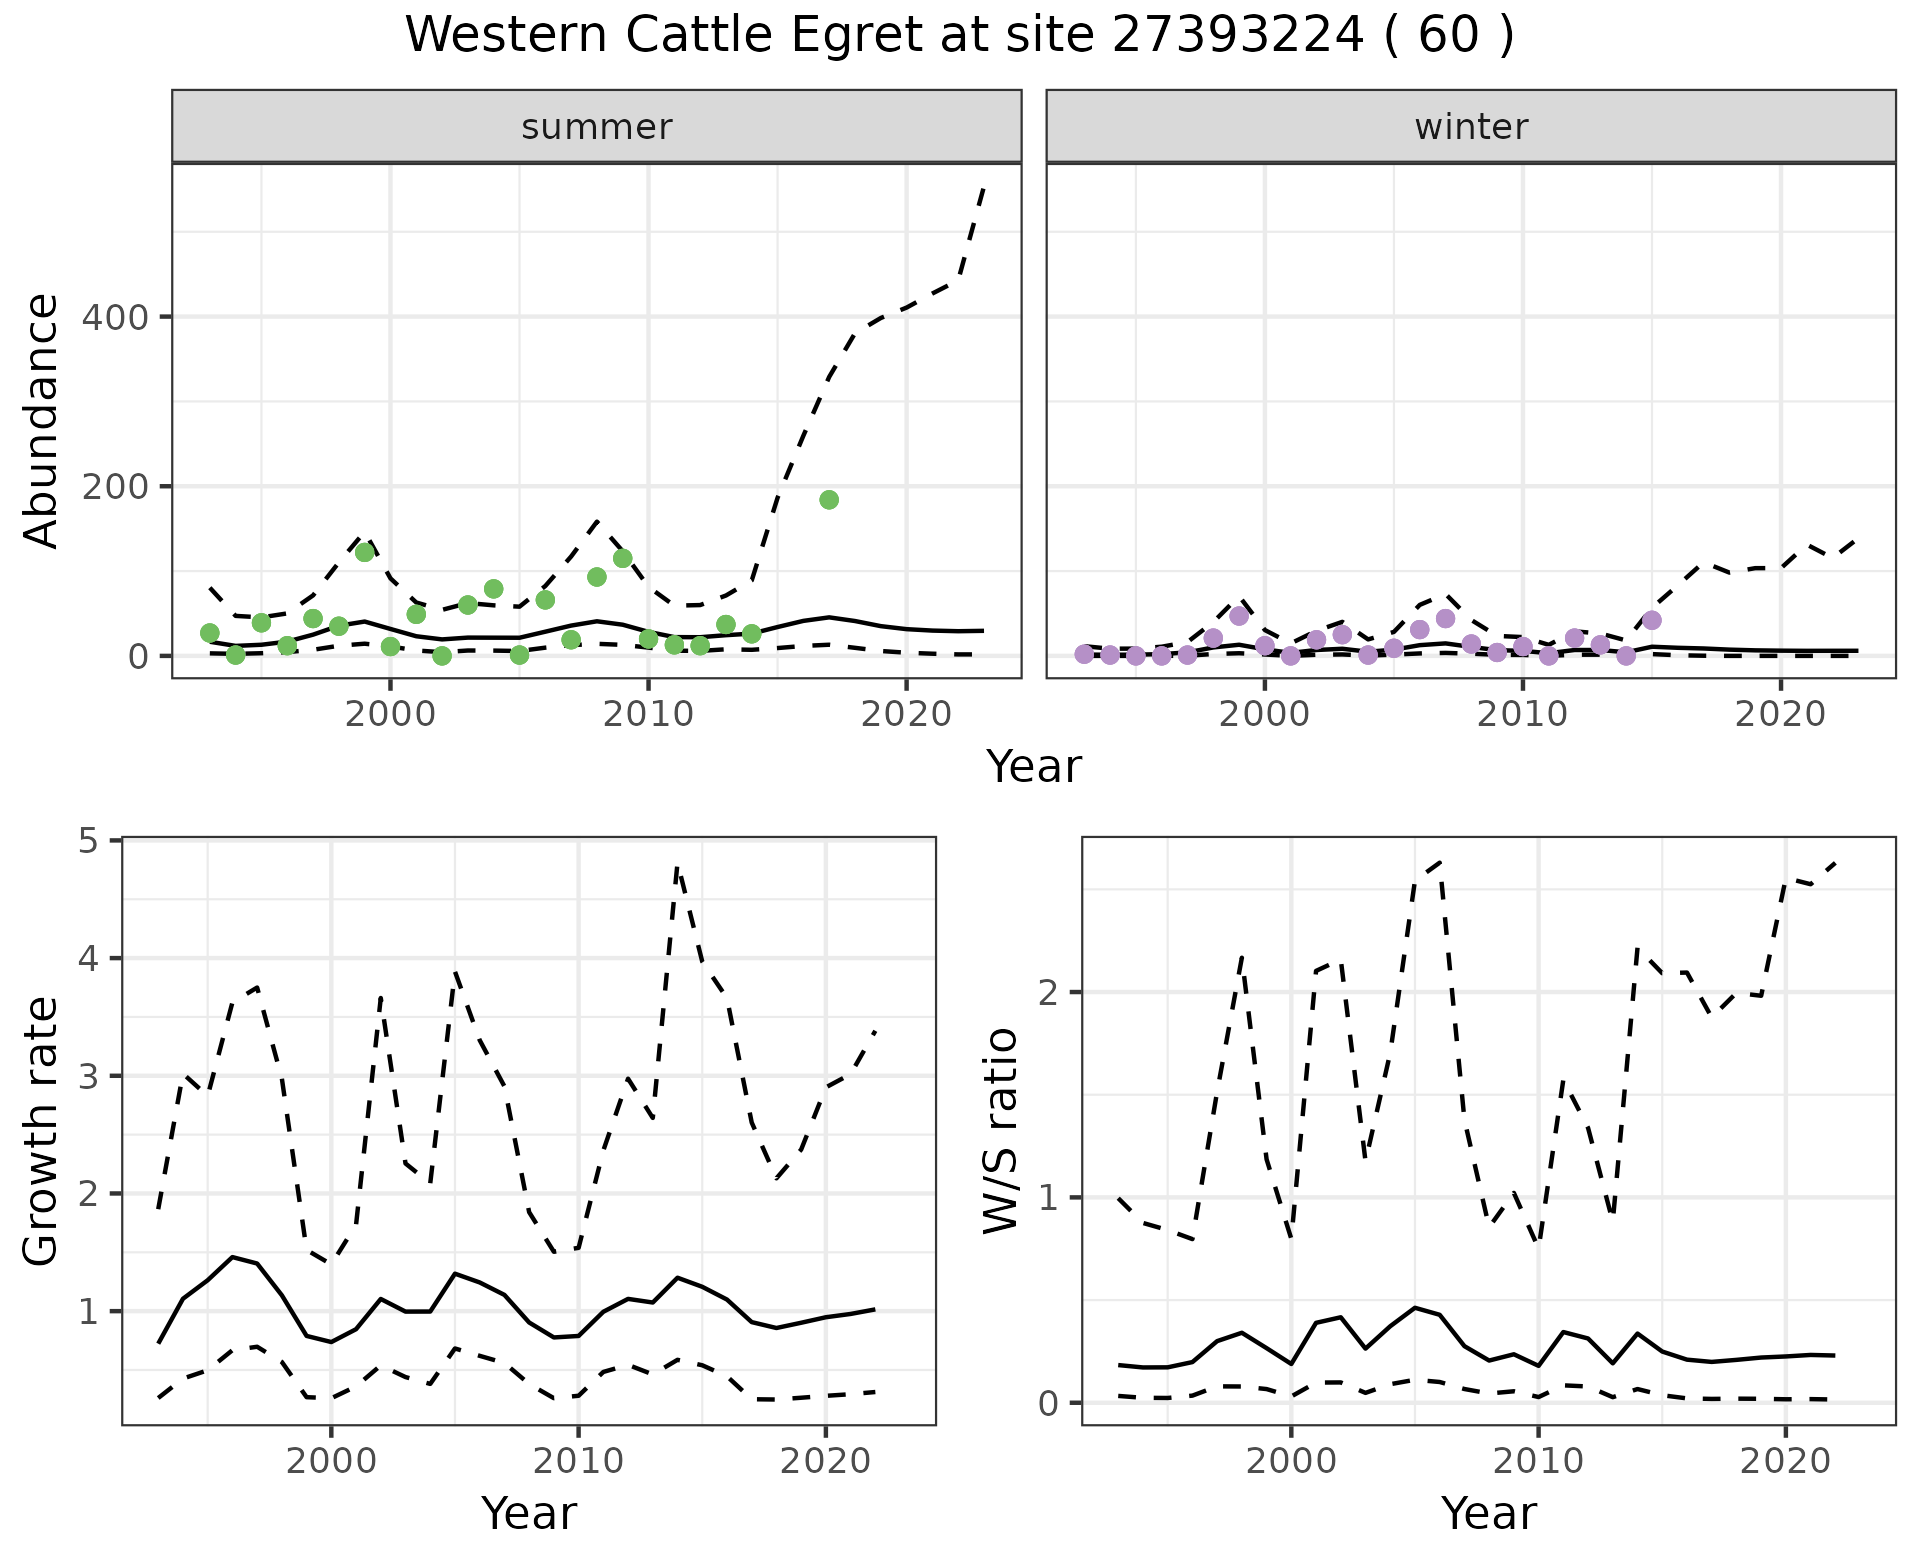This screenshot has height=1560, width=1920.
Task: Click the 2020 tick label under summer panel
Action: (x=905, y=713)
